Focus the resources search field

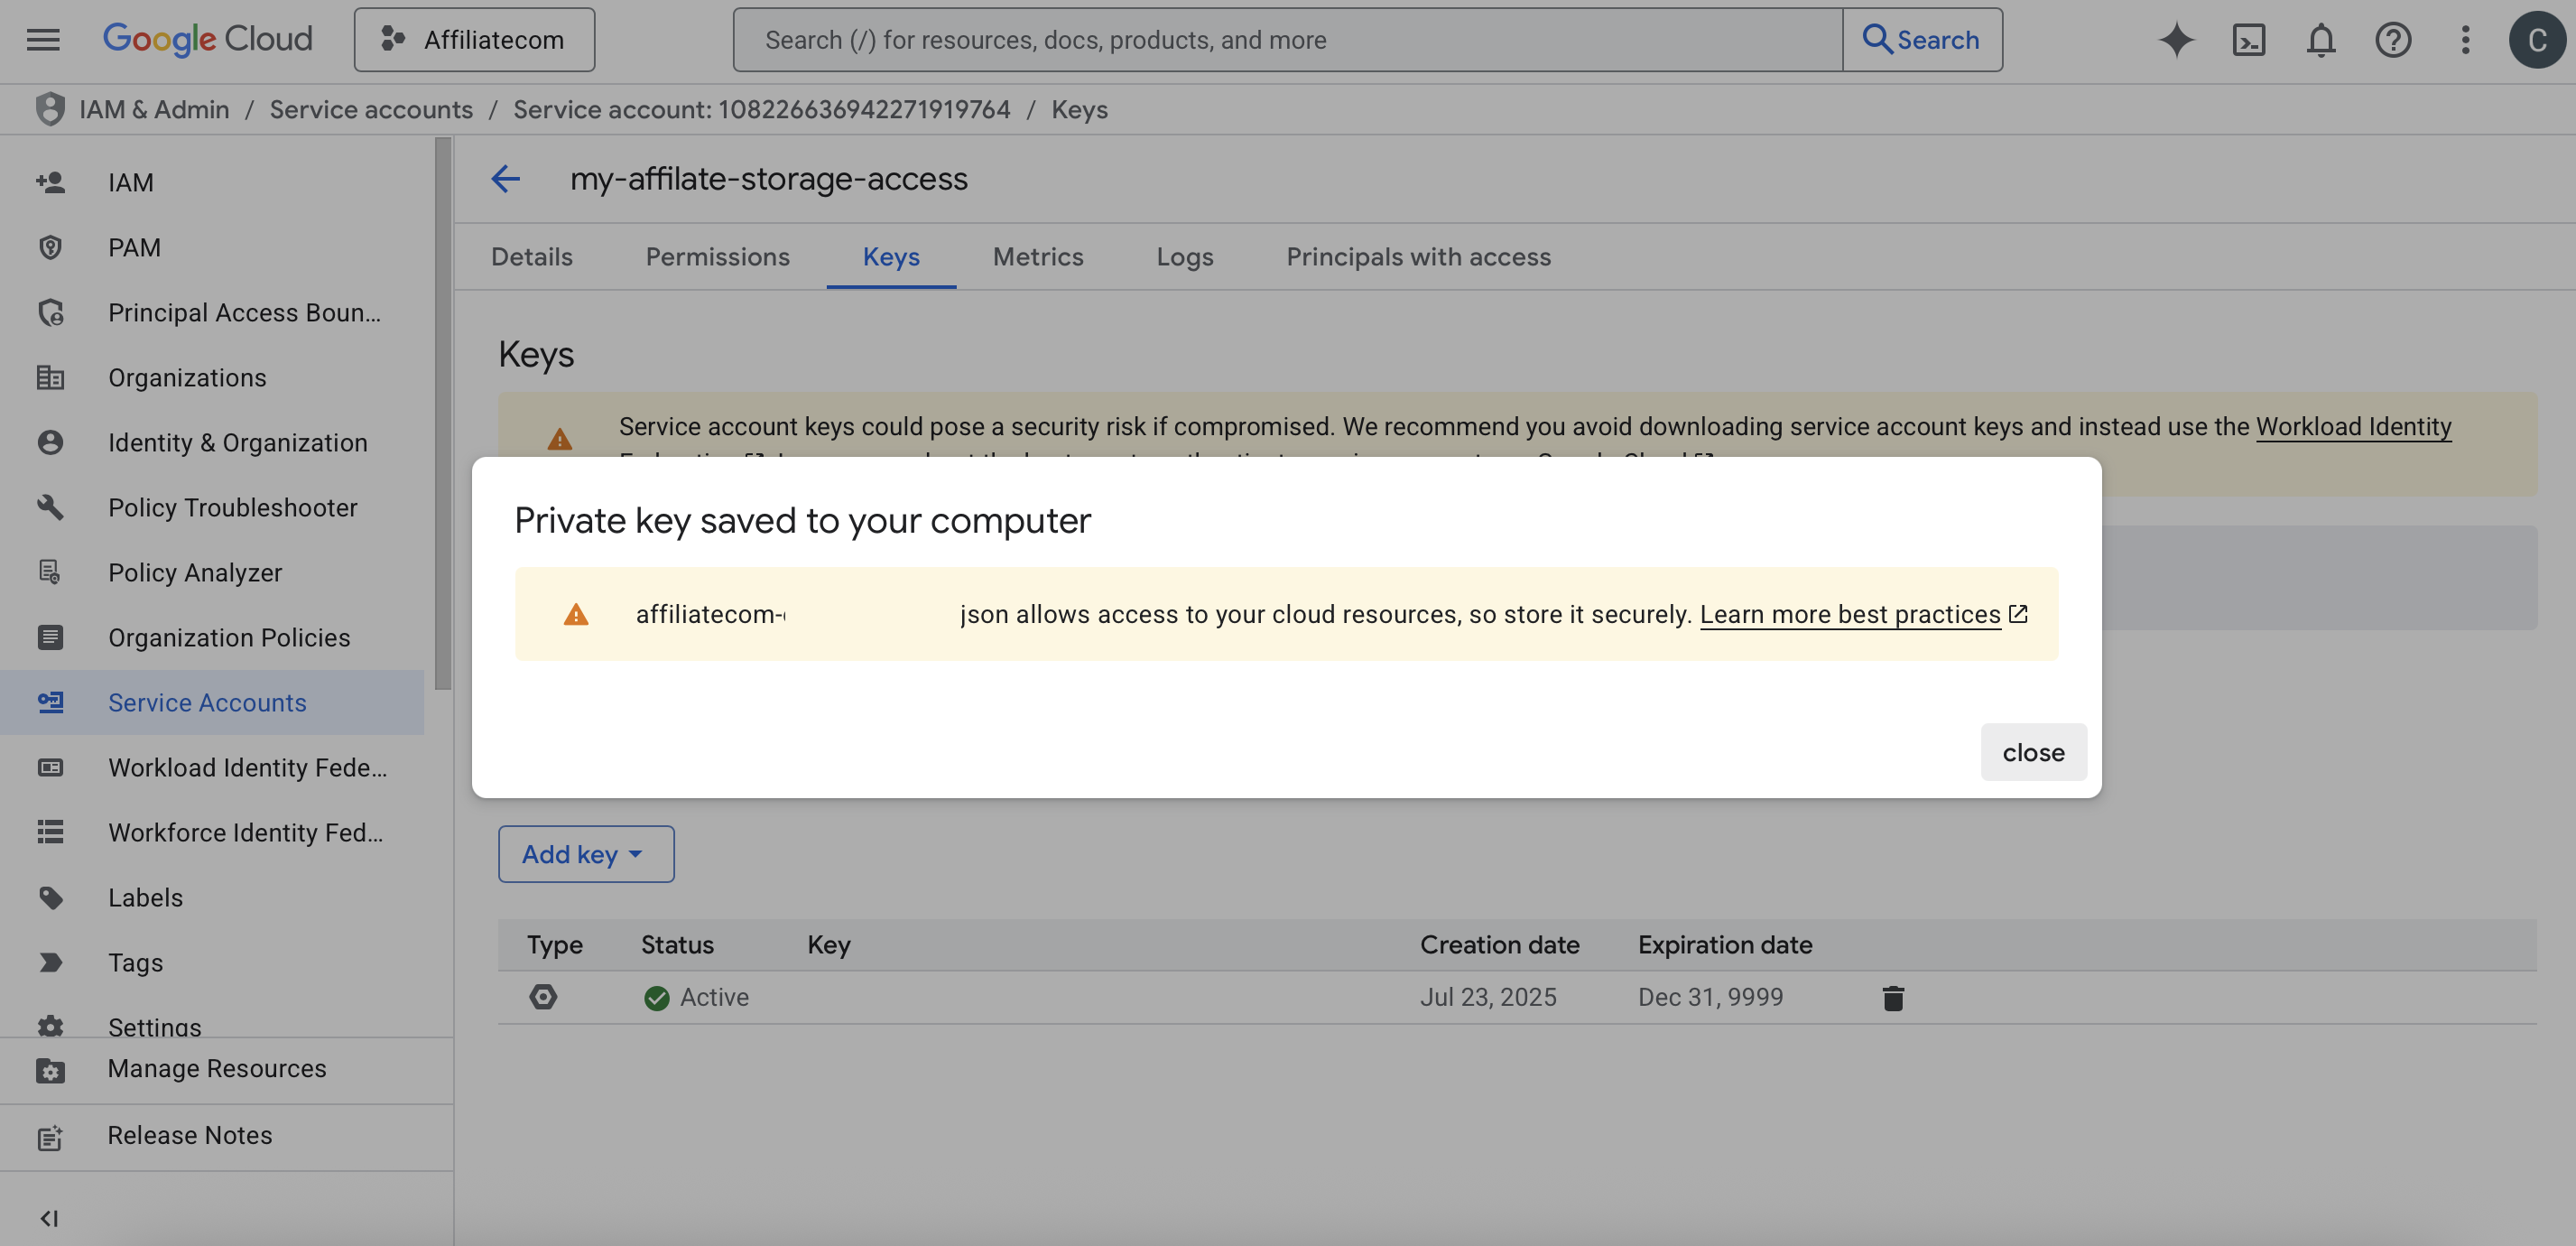[x=1288, y=40]
